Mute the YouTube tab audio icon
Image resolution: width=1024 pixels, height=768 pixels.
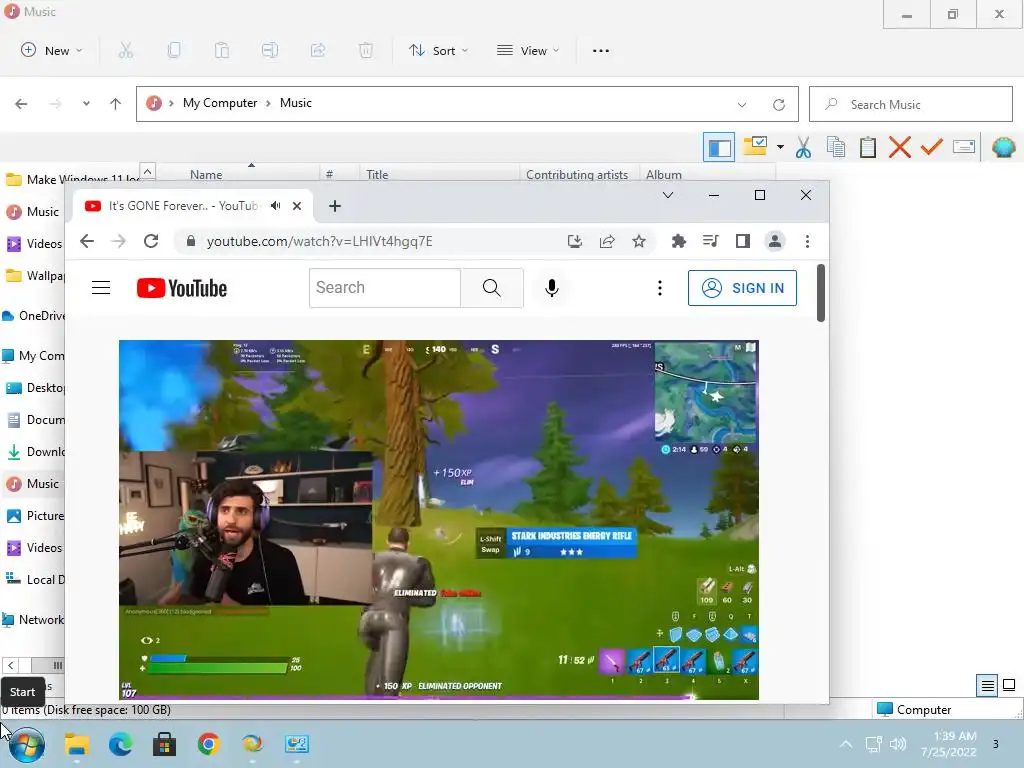[276, 206]
